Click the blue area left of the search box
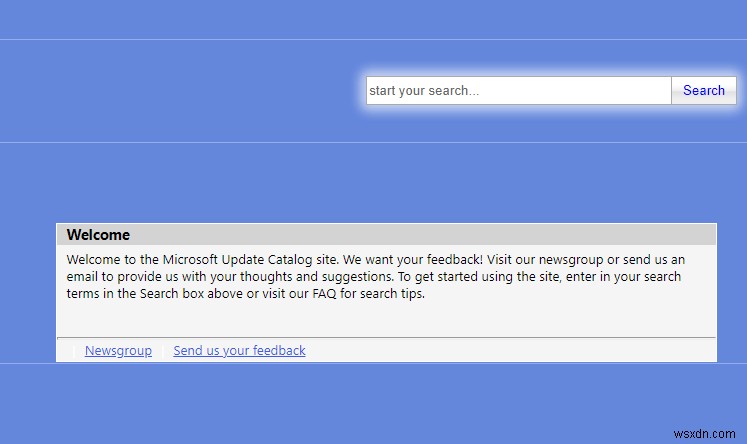The image size is (747, 444). click(180, 91)
